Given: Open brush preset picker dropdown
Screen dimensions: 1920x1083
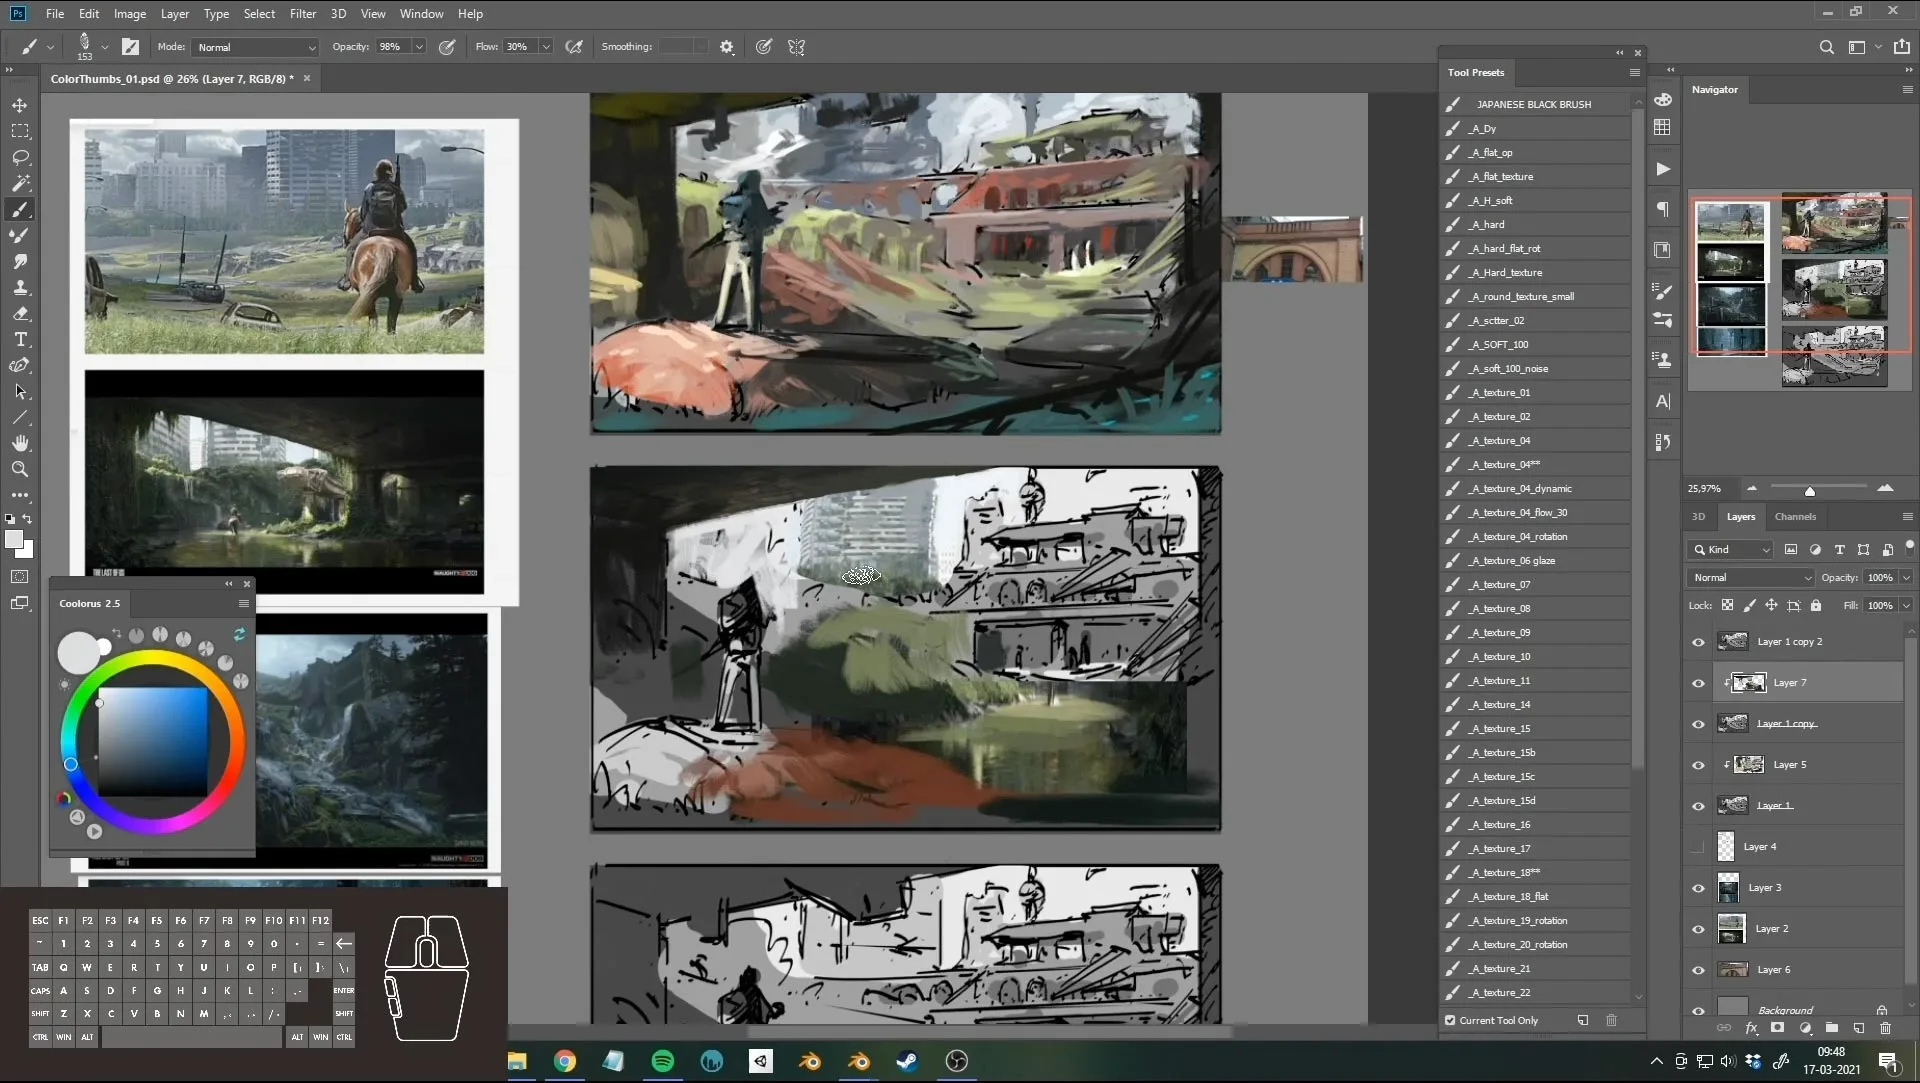Looking at the screenshot, I should 104,47.
